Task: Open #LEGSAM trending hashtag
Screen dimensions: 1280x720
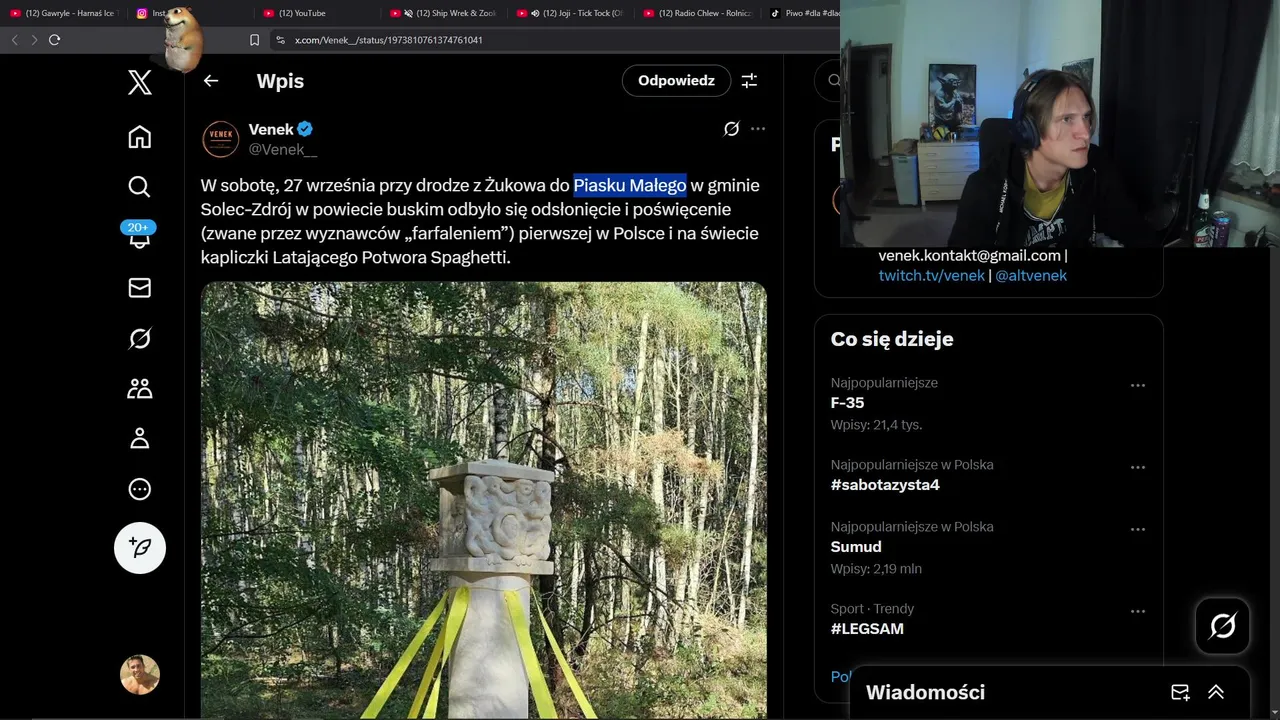Action: click(867, 629)
